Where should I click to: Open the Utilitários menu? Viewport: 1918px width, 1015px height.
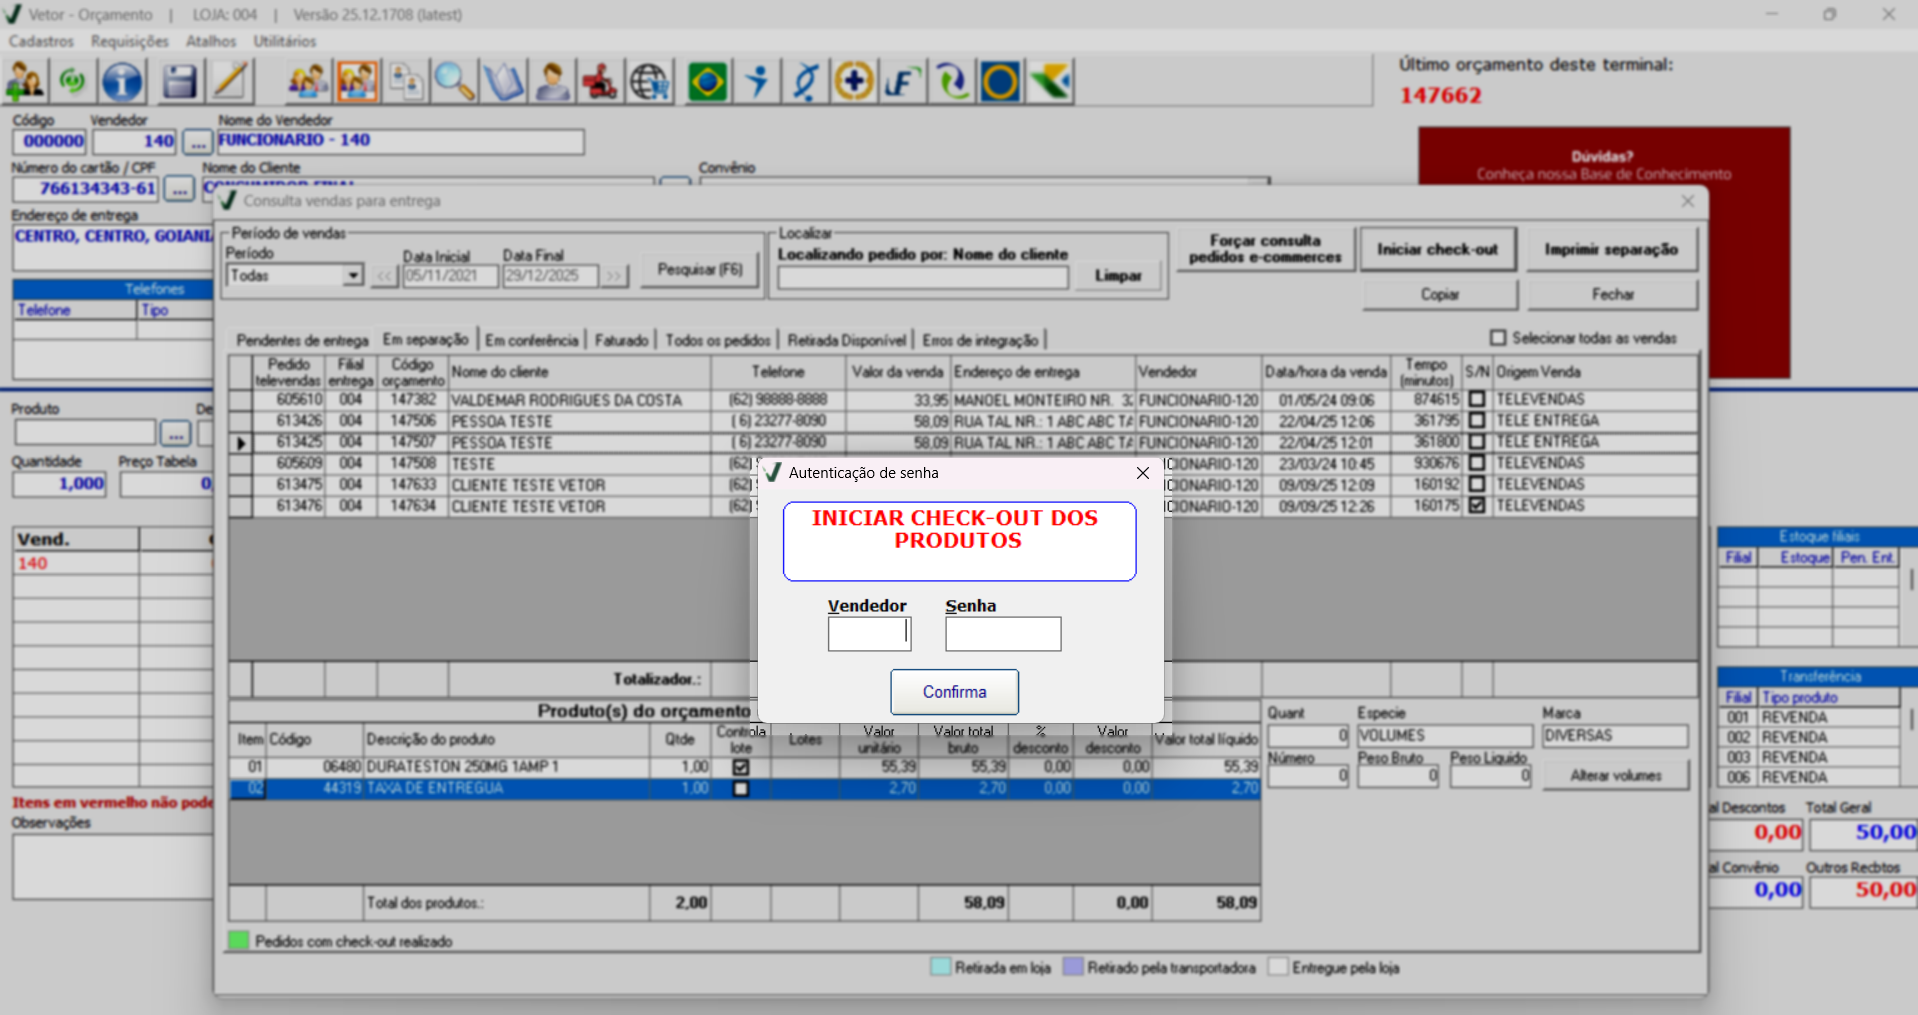(x=284, y=41)
